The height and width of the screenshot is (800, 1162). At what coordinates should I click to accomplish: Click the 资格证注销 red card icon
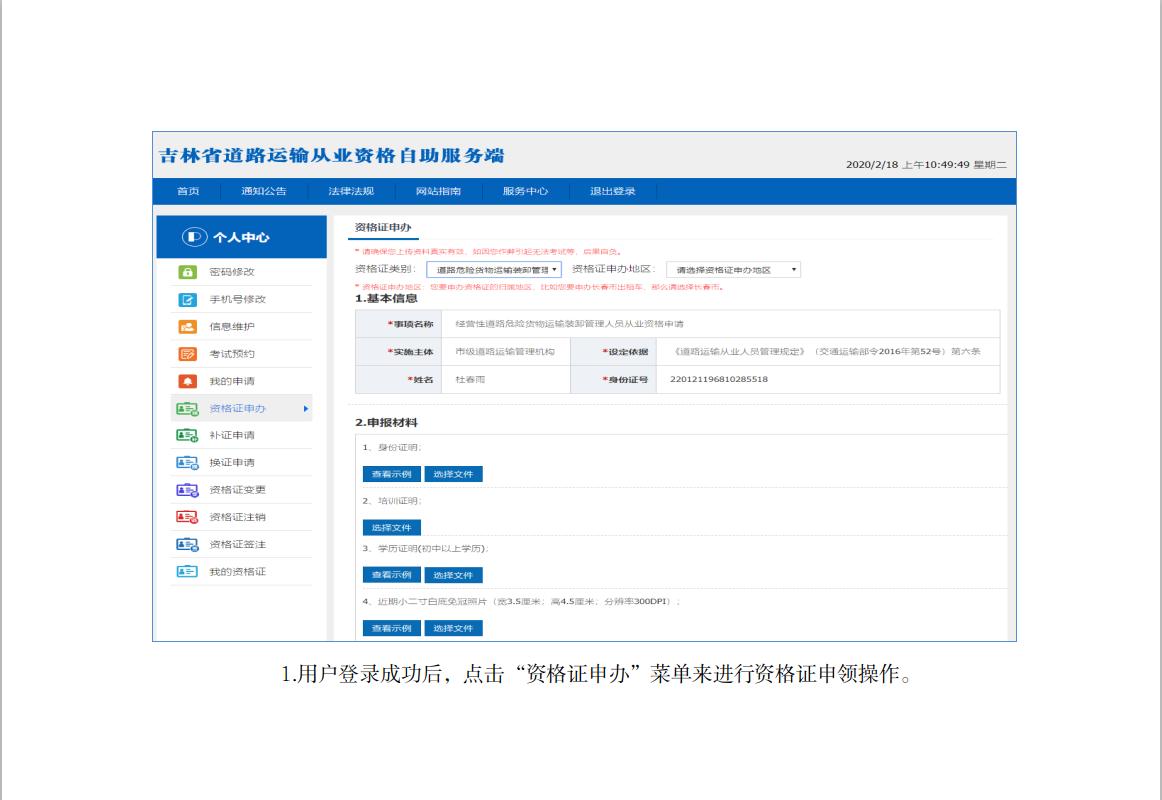click(187, 517)
